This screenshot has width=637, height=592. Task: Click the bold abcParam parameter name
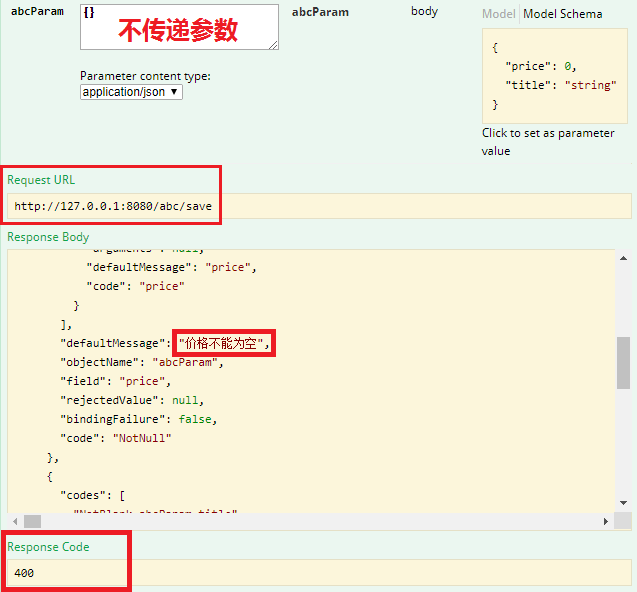[x=37, y=11]
